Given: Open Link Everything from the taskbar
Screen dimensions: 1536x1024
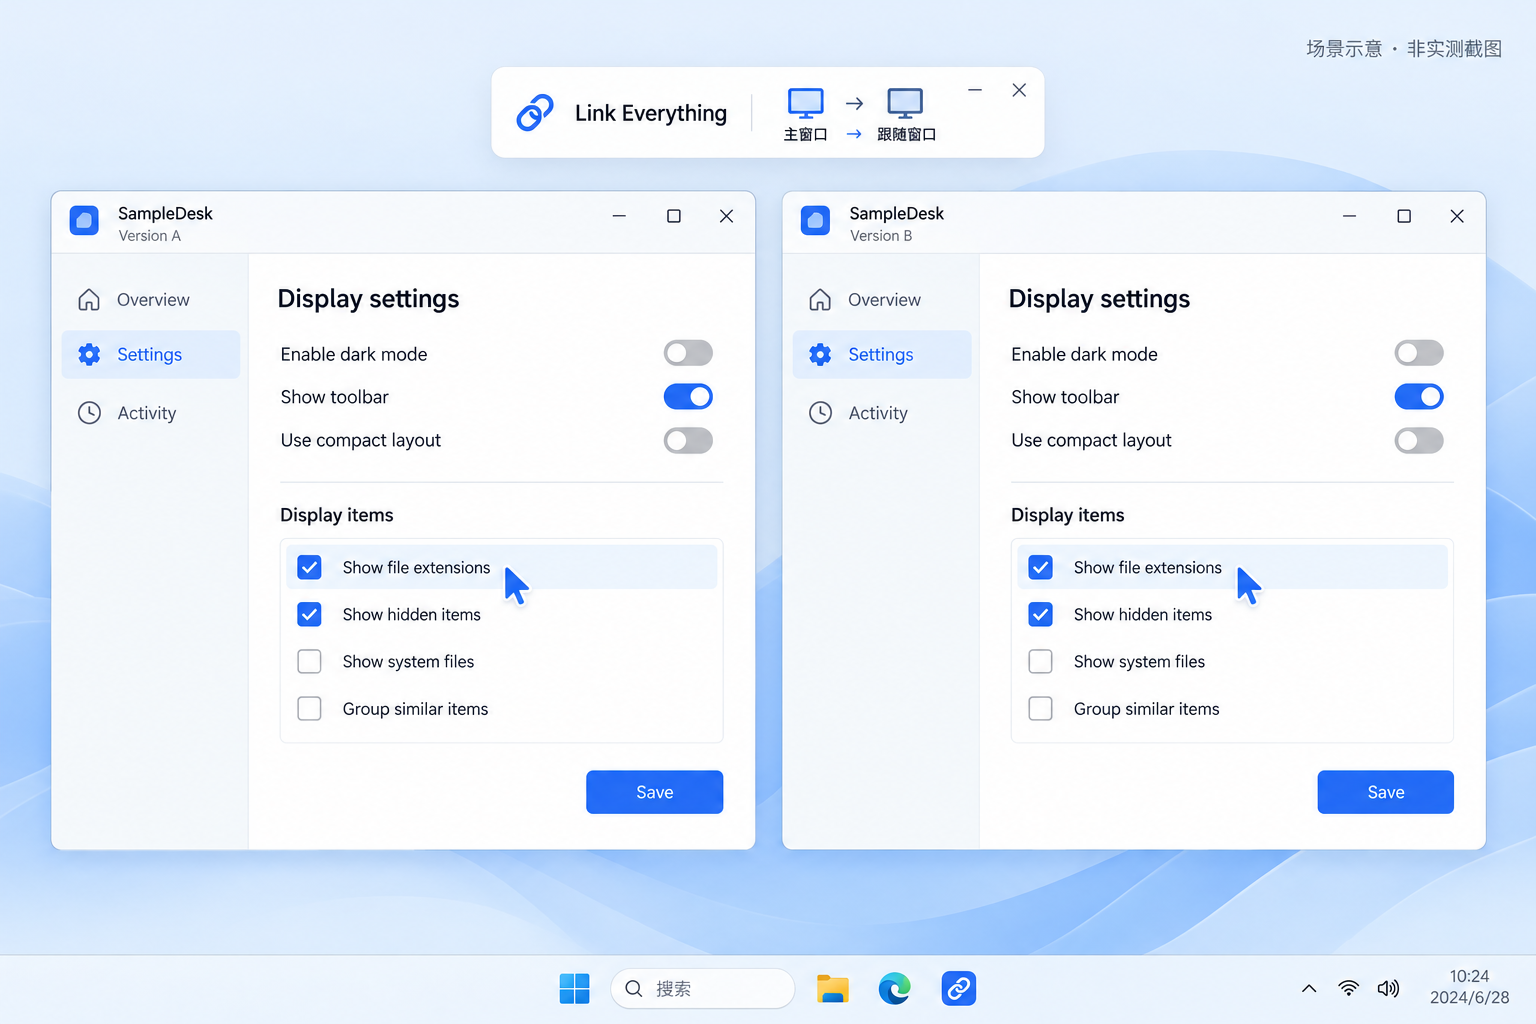Looking at the screenshot, I should (958, 989).
